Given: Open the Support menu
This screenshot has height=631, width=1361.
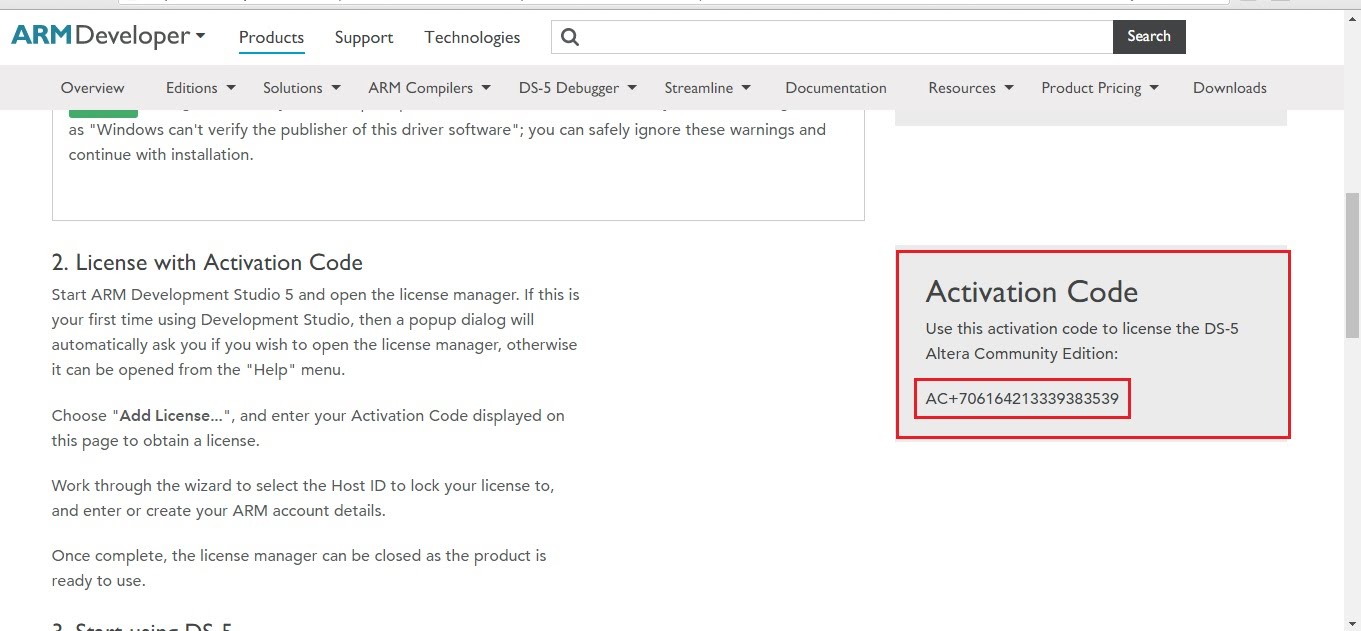Looking at the screenshot, I should coord(364,37).
